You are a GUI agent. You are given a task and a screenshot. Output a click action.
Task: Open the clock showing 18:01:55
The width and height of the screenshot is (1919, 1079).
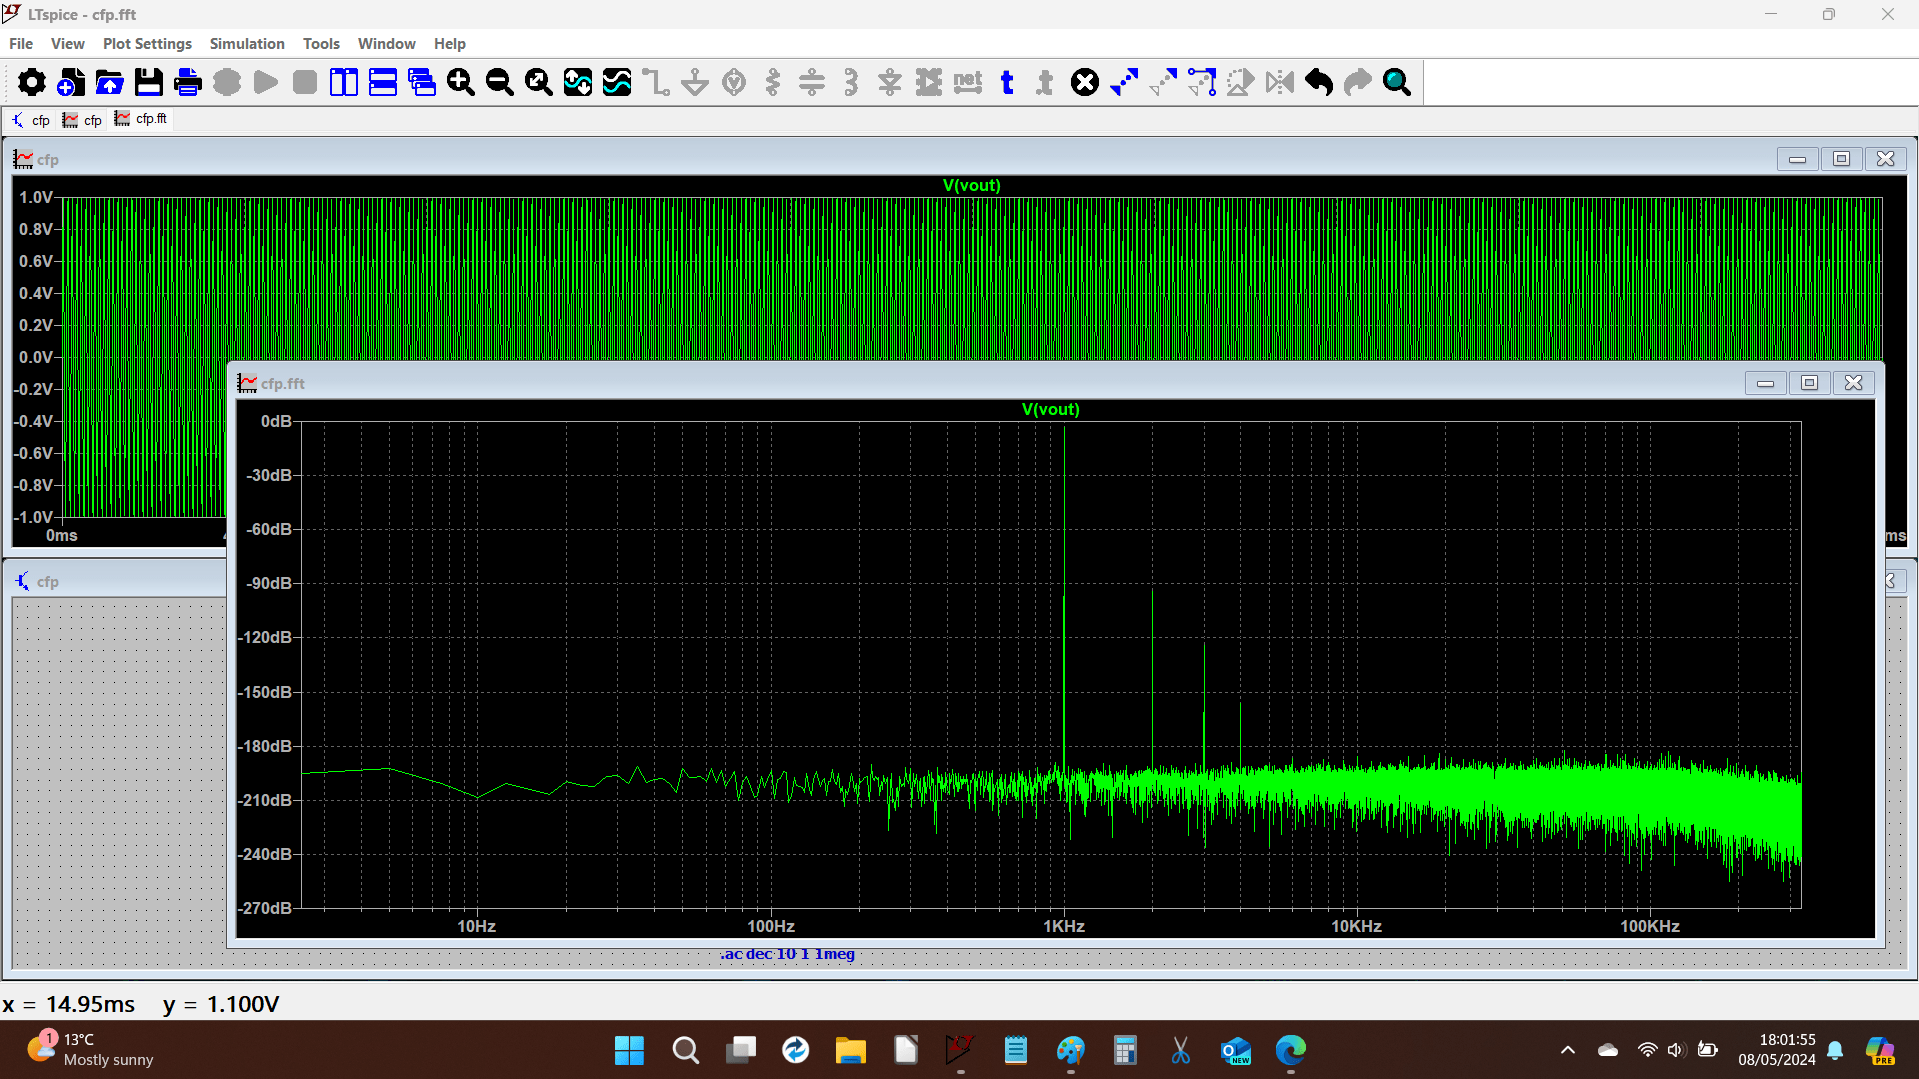[1777, 1050]
